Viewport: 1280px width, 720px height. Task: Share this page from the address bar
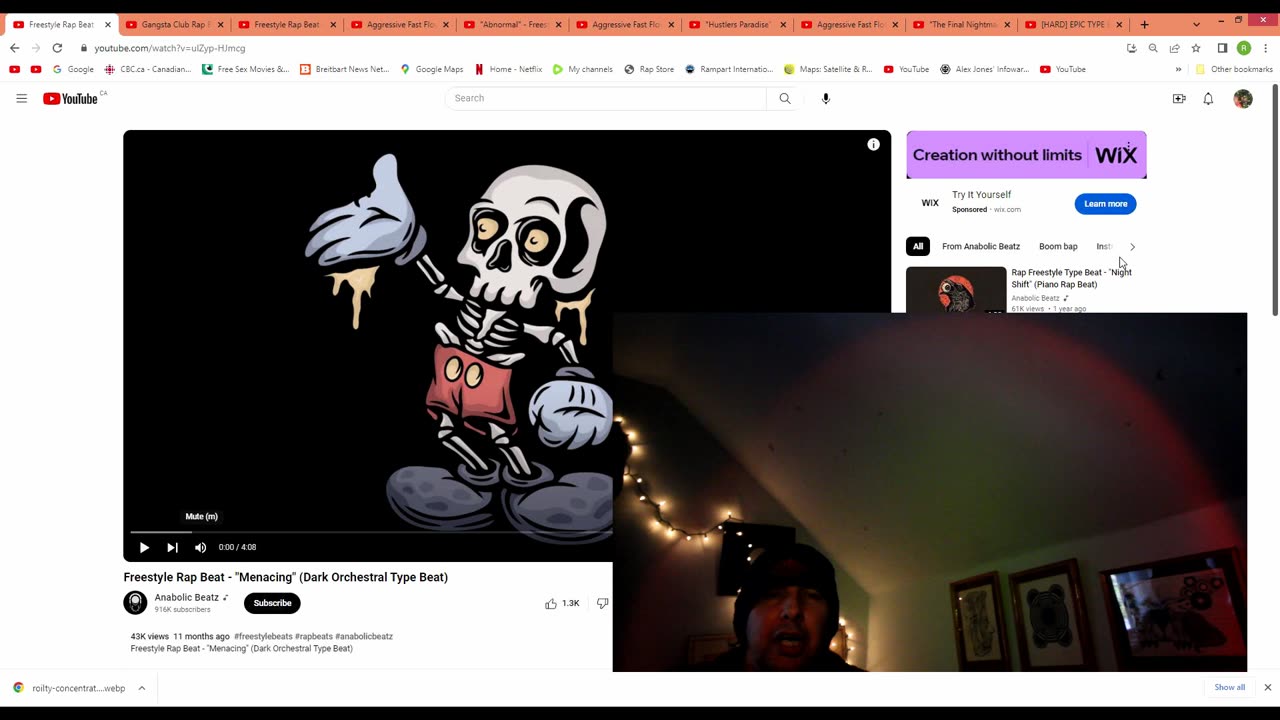coord(1174,48)
